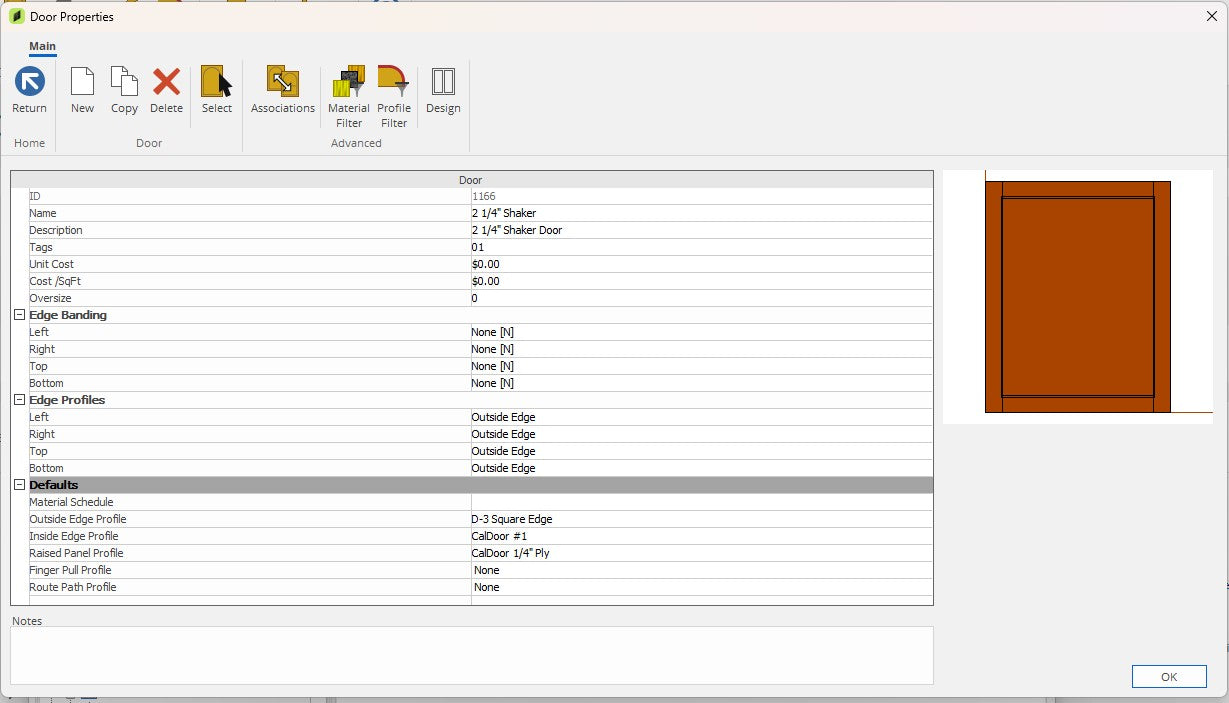Click the Return home icon

(29, 82)
